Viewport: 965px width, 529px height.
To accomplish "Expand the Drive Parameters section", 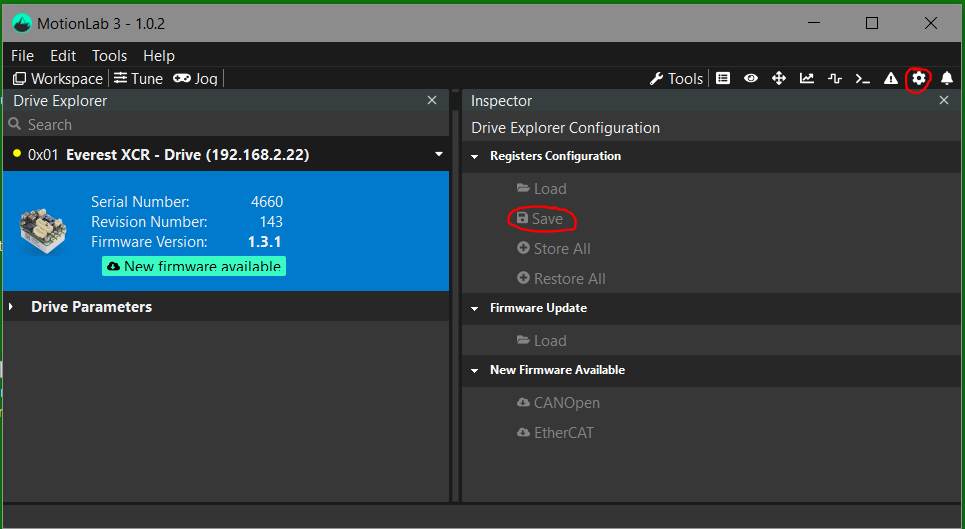I will (12, 307).
